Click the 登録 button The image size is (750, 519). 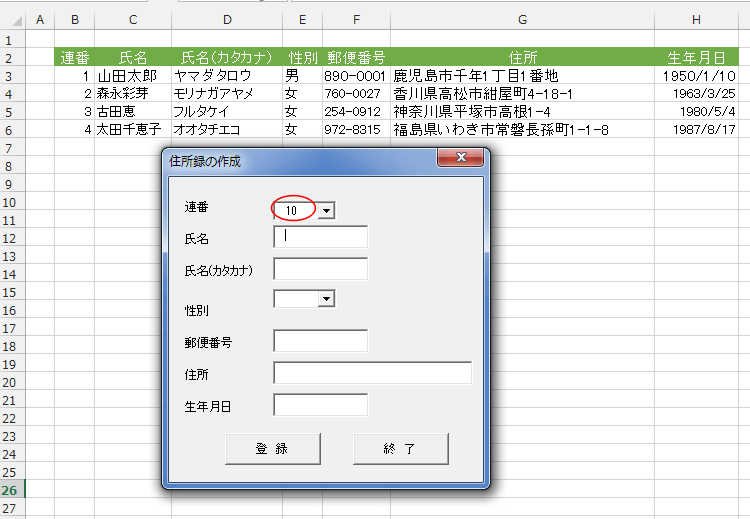pos(273,449)
